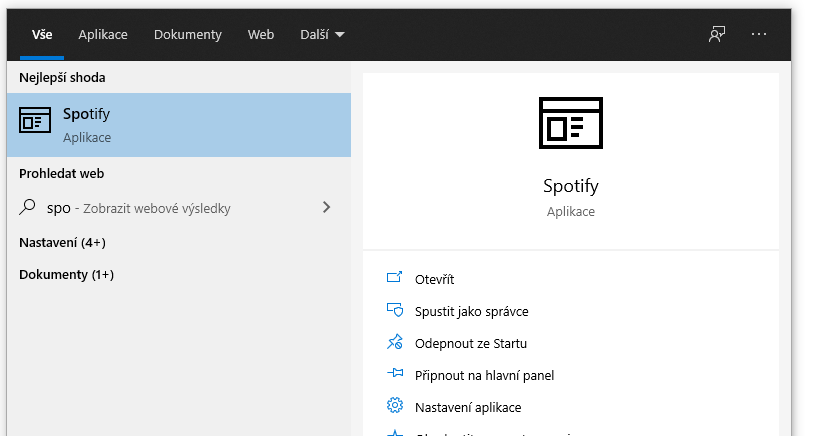Click the Nastavení aplikace gear icon

click(394, 406)
